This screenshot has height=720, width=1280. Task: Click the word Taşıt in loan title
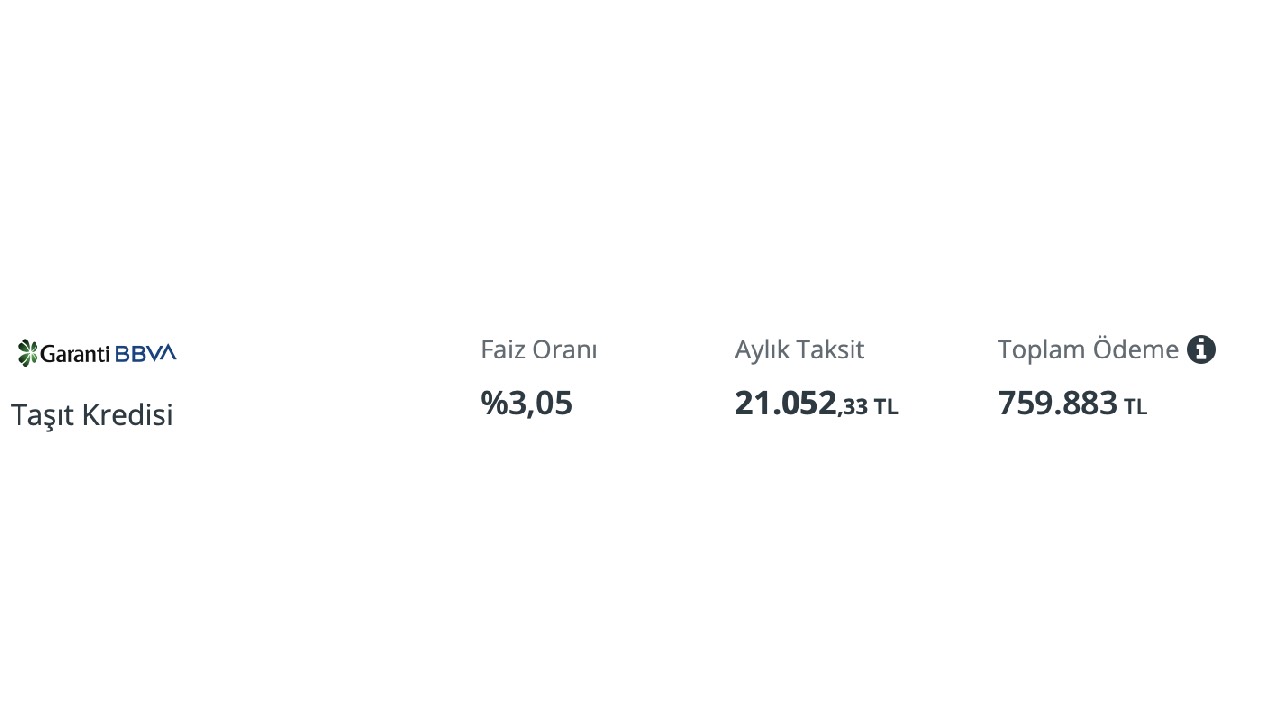click(x=41, y=414)
